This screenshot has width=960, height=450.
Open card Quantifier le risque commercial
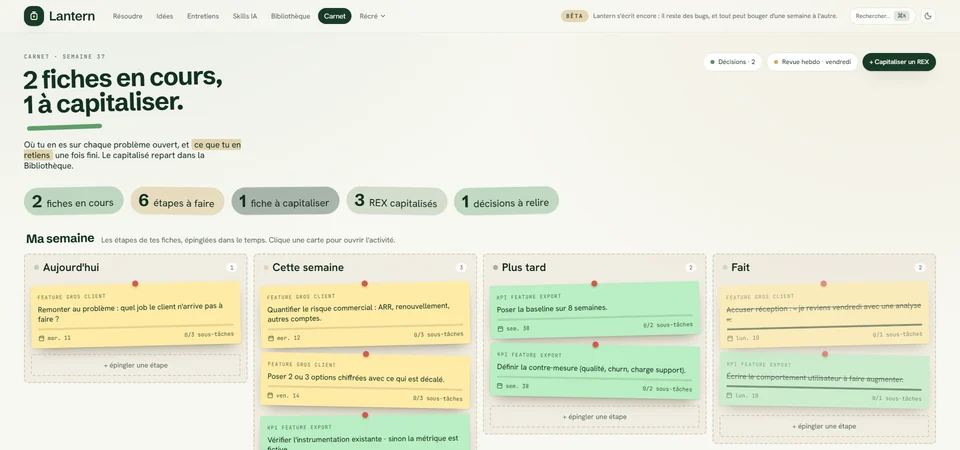coord(365,315)
